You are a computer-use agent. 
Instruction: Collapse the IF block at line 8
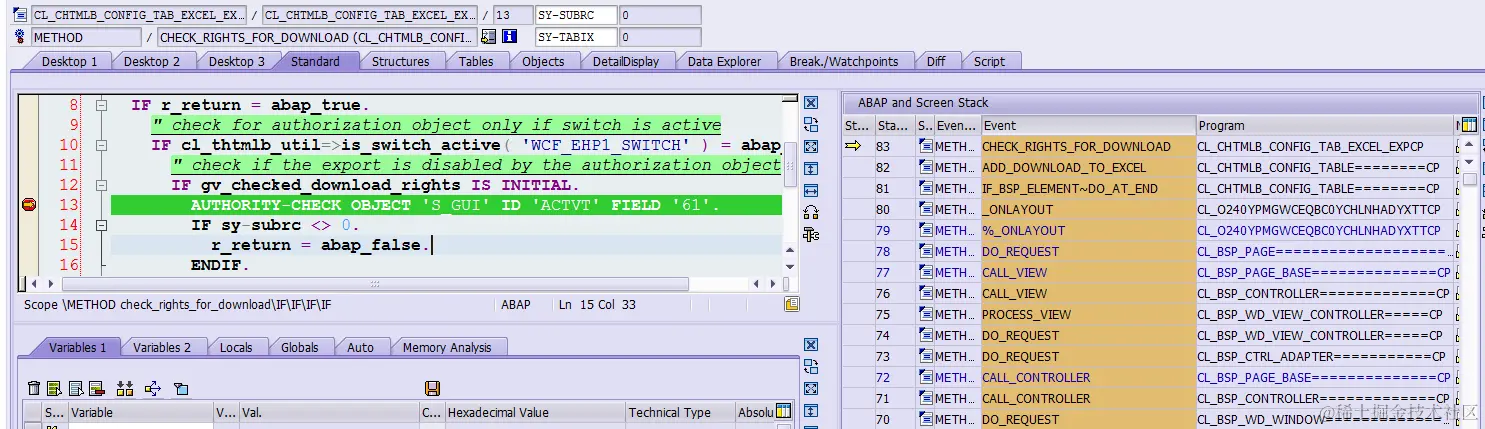tap(101, 105)
